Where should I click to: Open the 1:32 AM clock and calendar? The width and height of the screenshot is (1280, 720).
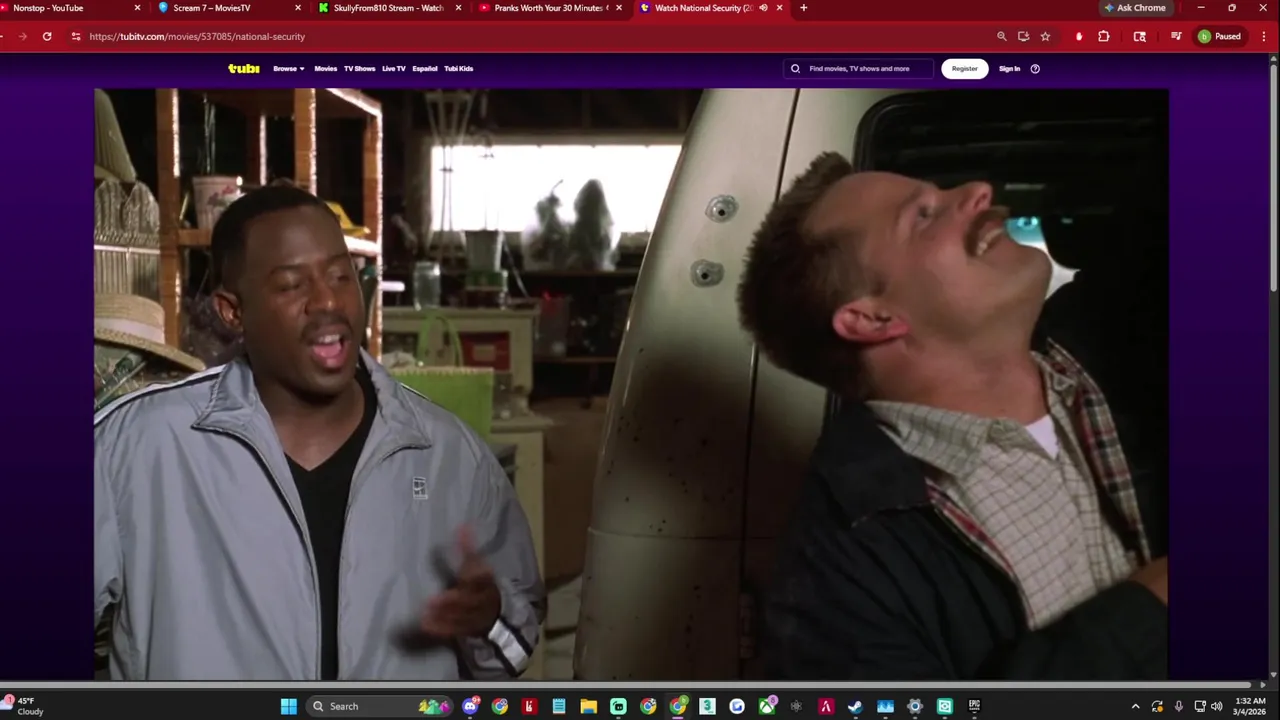[x=1250, y=707]
